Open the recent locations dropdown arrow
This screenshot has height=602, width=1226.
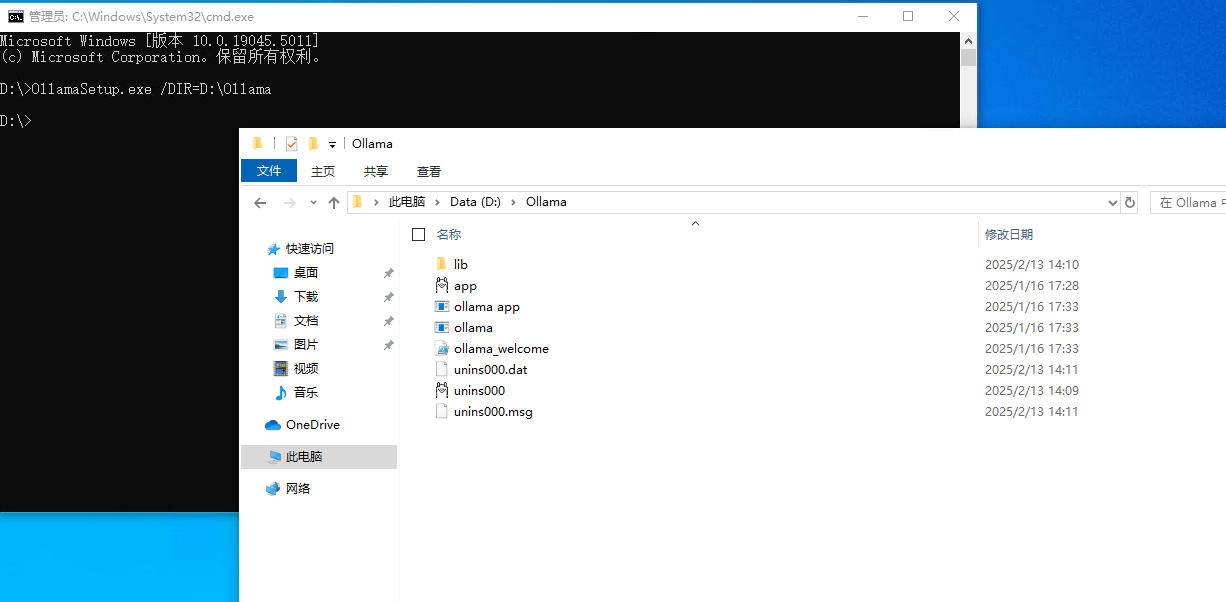(313, 202)
